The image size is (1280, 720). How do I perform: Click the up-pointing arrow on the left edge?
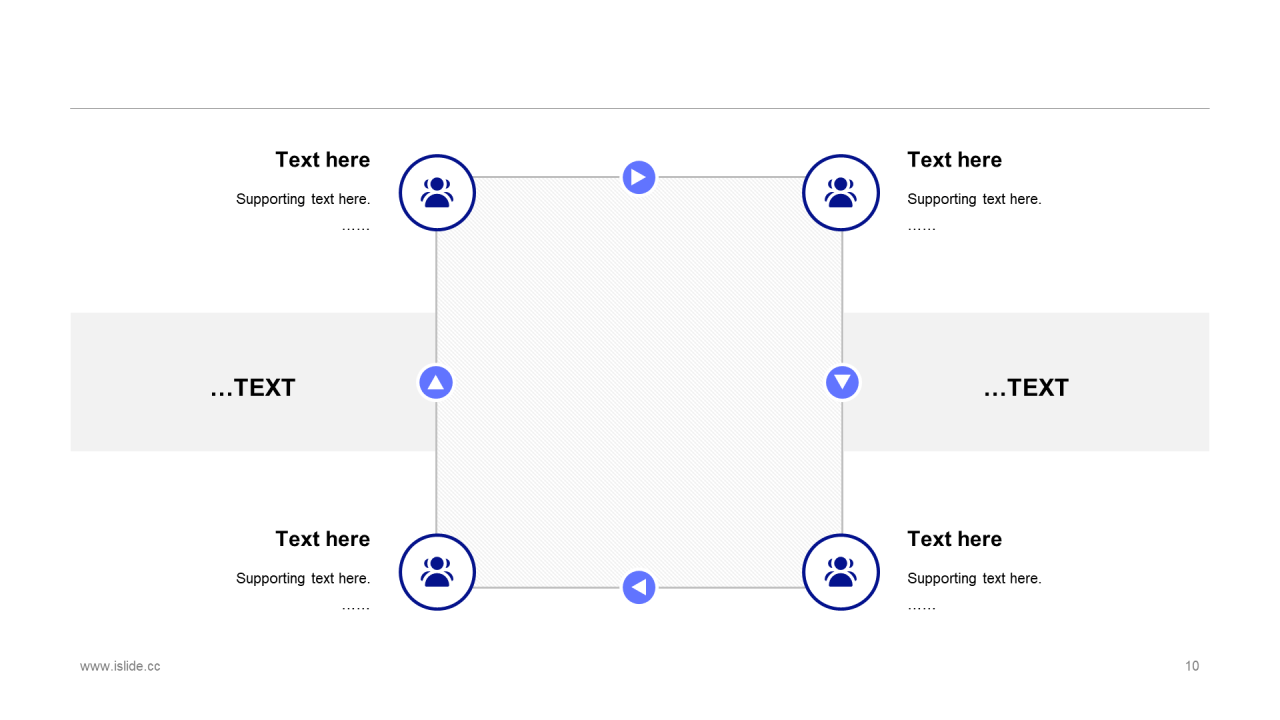[x=435, y=382]
